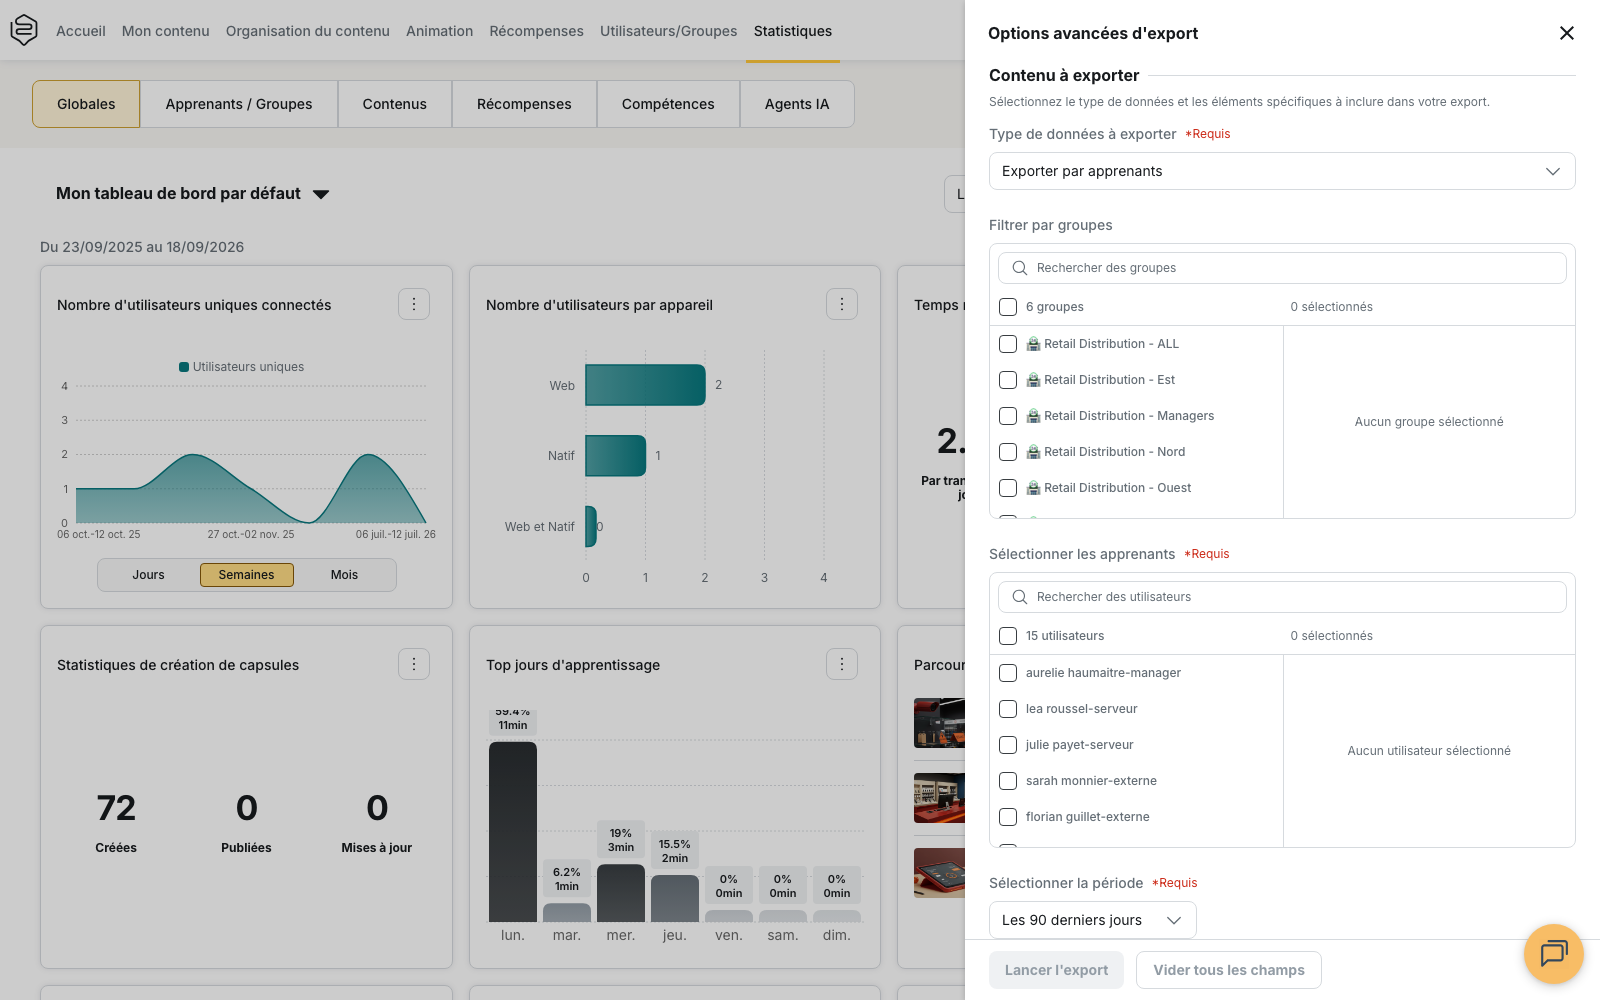Click the Retail Distribution - Ouest group icon
1600x1000 pixels.
click(x=1033, y=488)
